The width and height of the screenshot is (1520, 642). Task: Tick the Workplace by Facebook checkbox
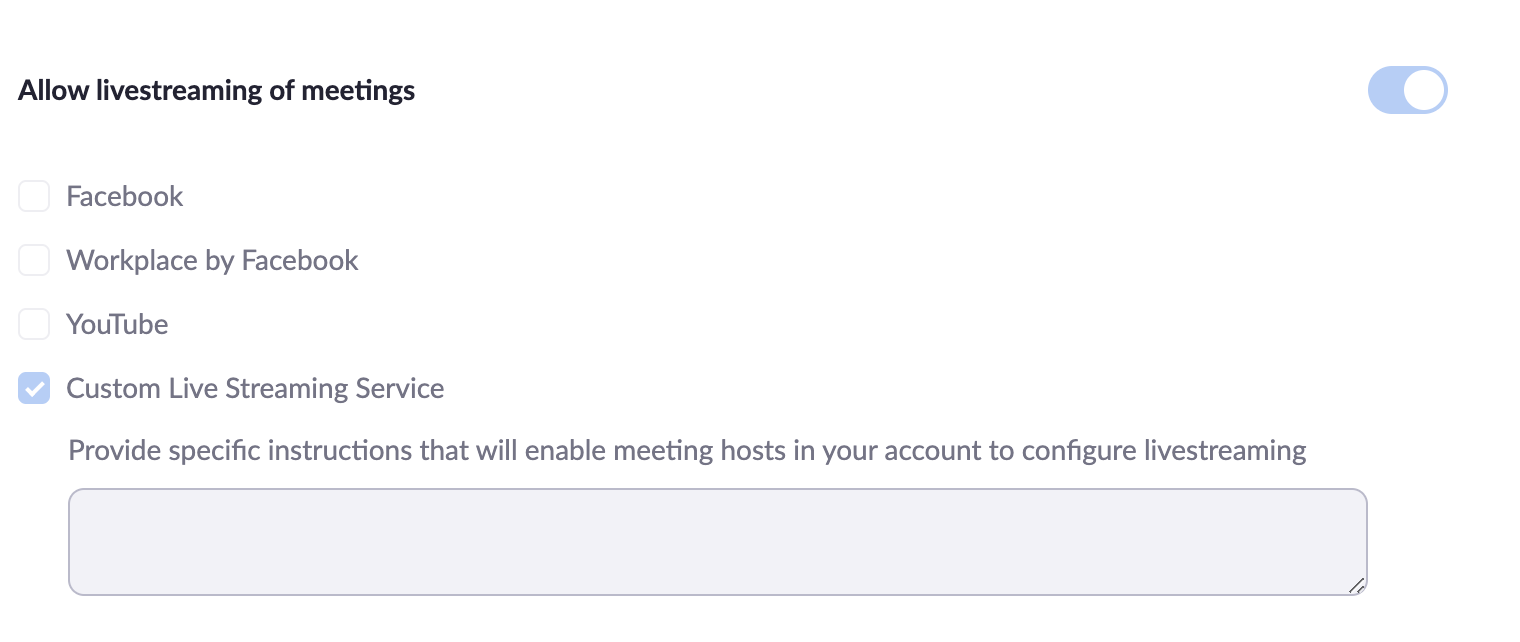[x=34, y=260]
